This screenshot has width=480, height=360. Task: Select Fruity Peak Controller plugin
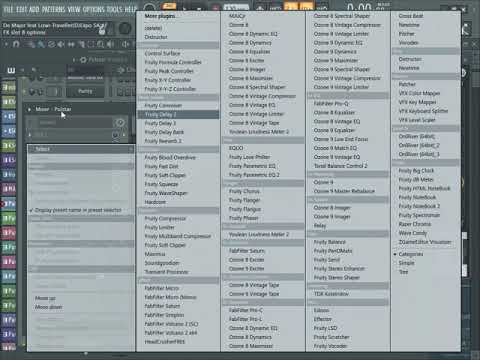pos(169,71)
